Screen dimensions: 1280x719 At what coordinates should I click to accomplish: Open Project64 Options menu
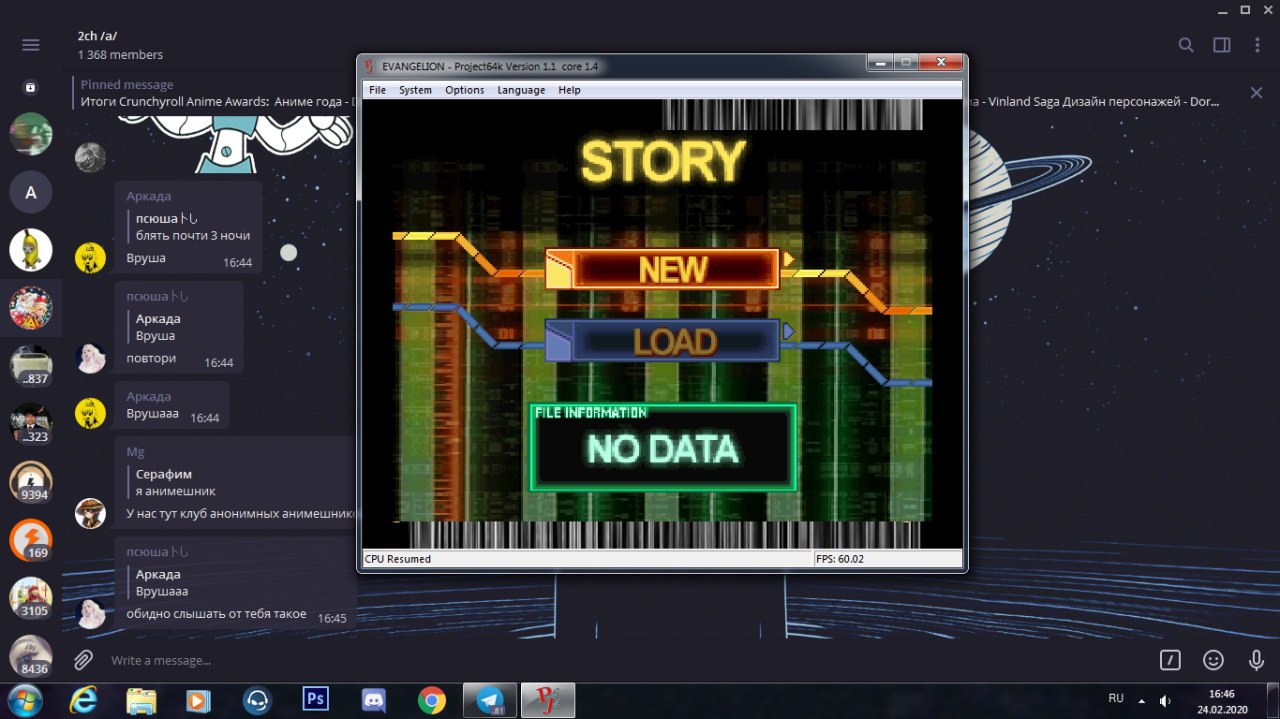(x=464, y=90)
